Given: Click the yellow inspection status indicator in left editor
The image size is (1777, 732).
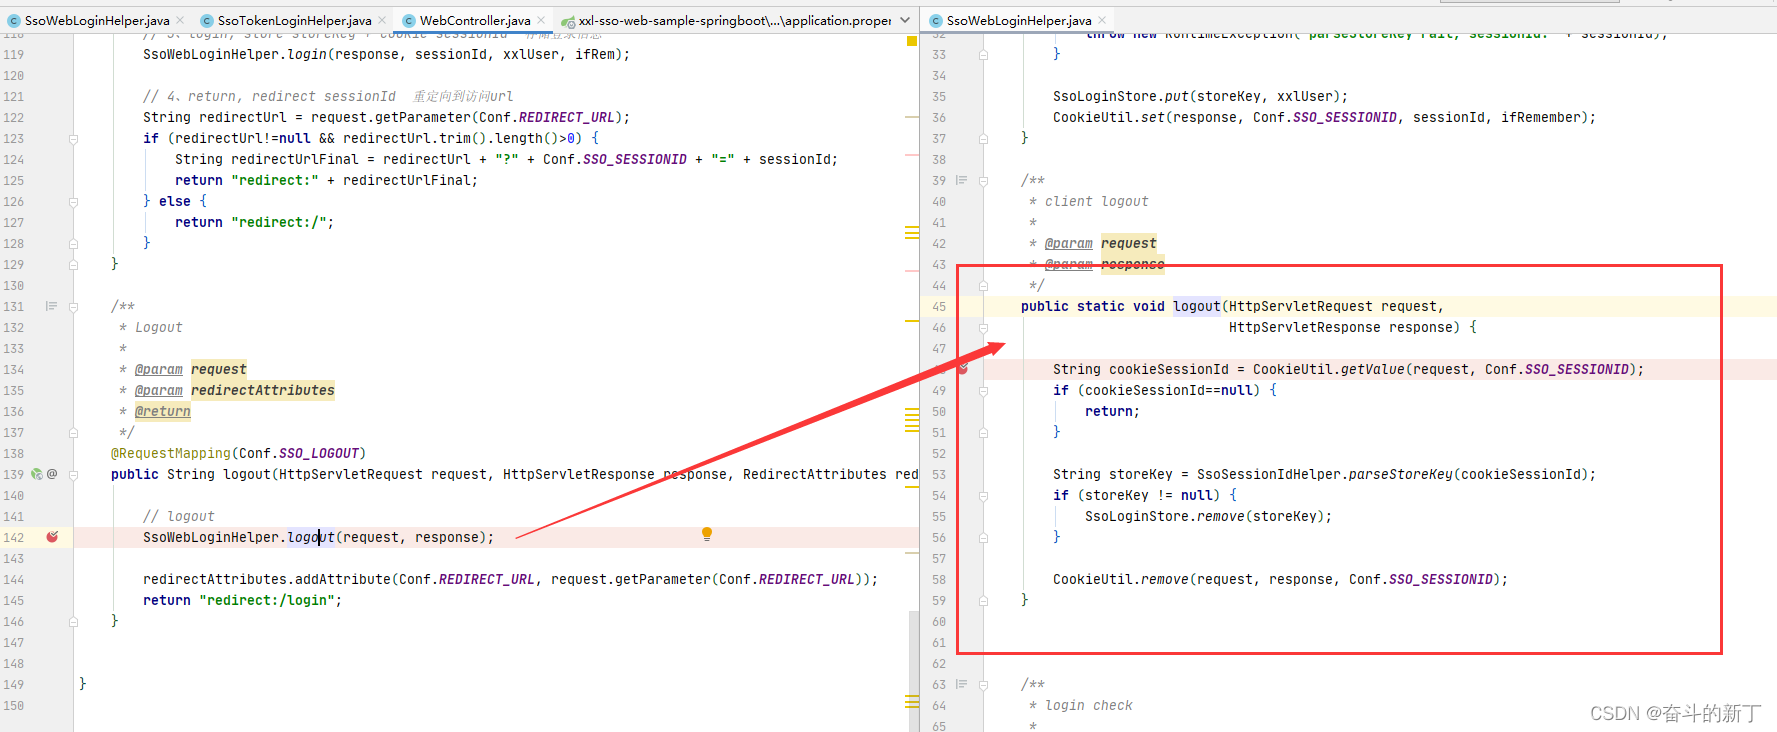Looking at the screenshot, I should click(x=912, y=41).
